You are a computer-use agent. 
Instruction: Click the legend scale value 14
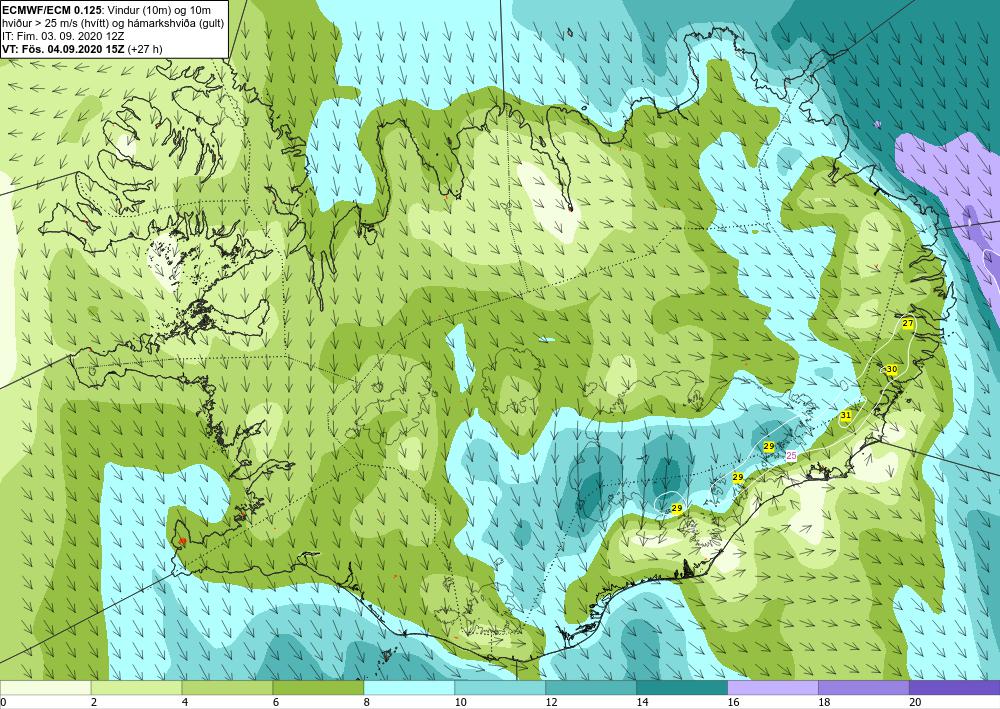coord(643,702)
